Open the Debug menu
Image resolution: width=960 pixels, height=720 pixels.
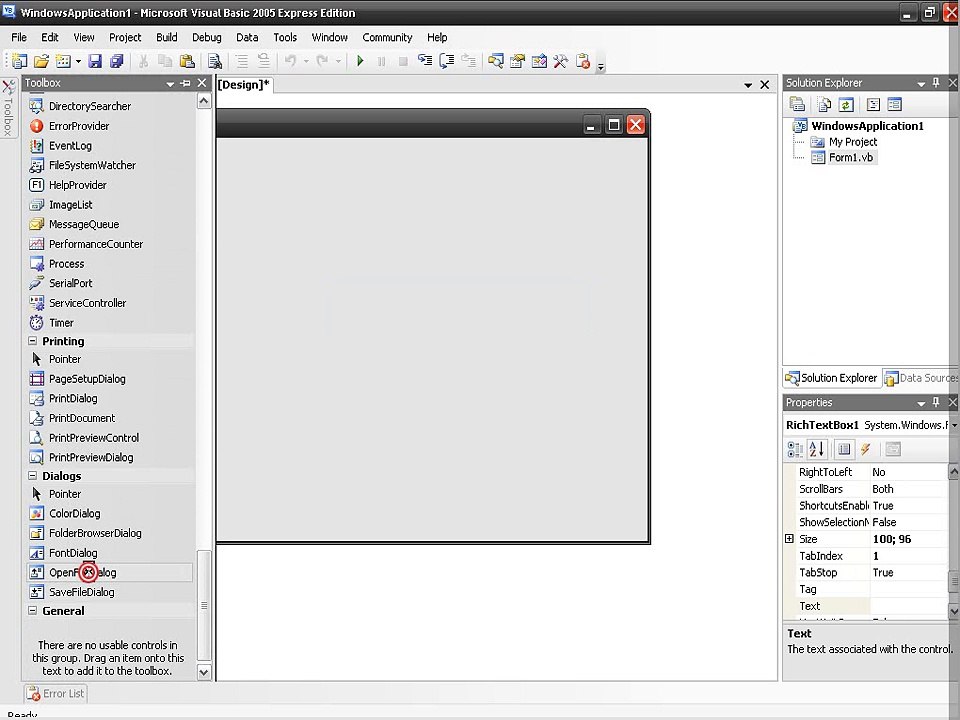point(207,37)
